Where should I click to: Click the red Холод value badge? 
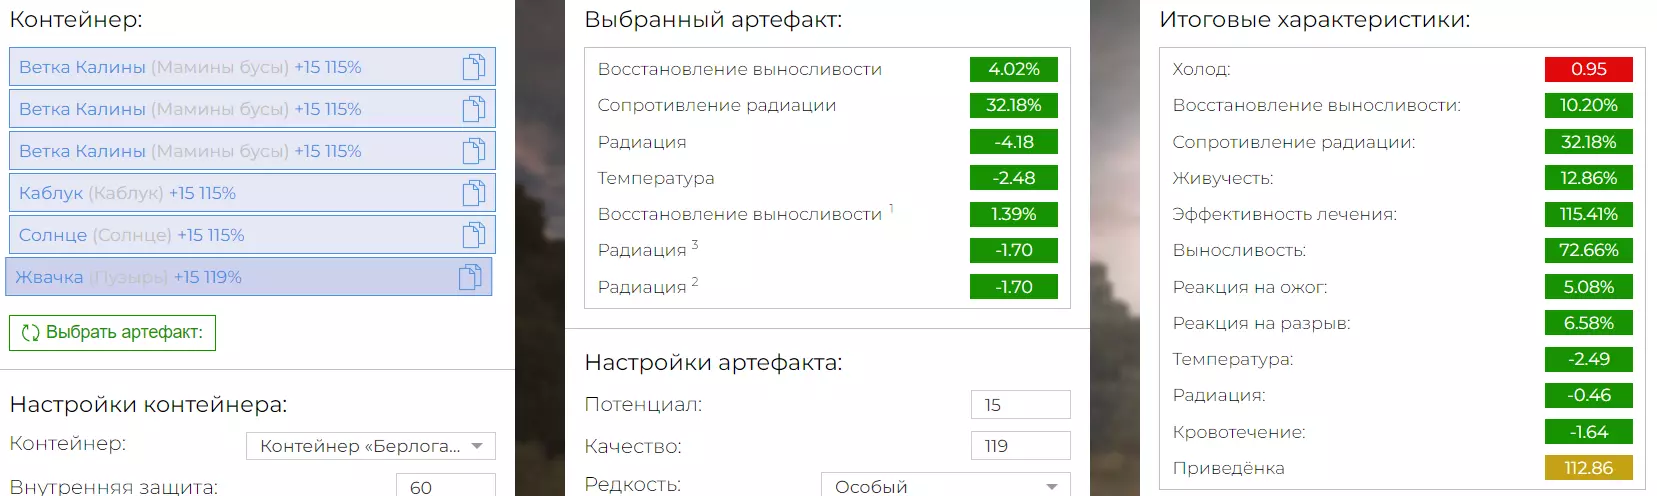[1588, 69]
